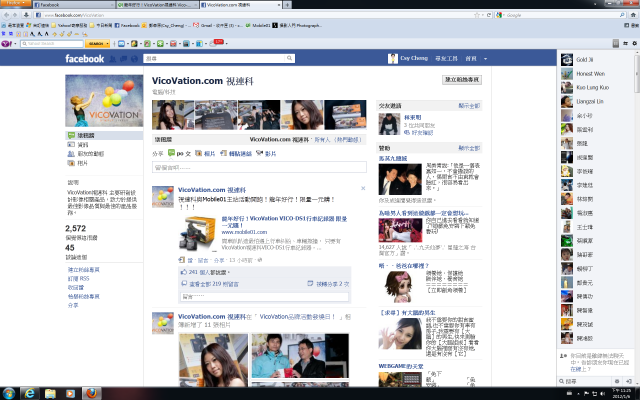Open the www.mobile01.com link
Image resolution: width=640 pixels, height=400 pixels.
[x=244, y=232]
